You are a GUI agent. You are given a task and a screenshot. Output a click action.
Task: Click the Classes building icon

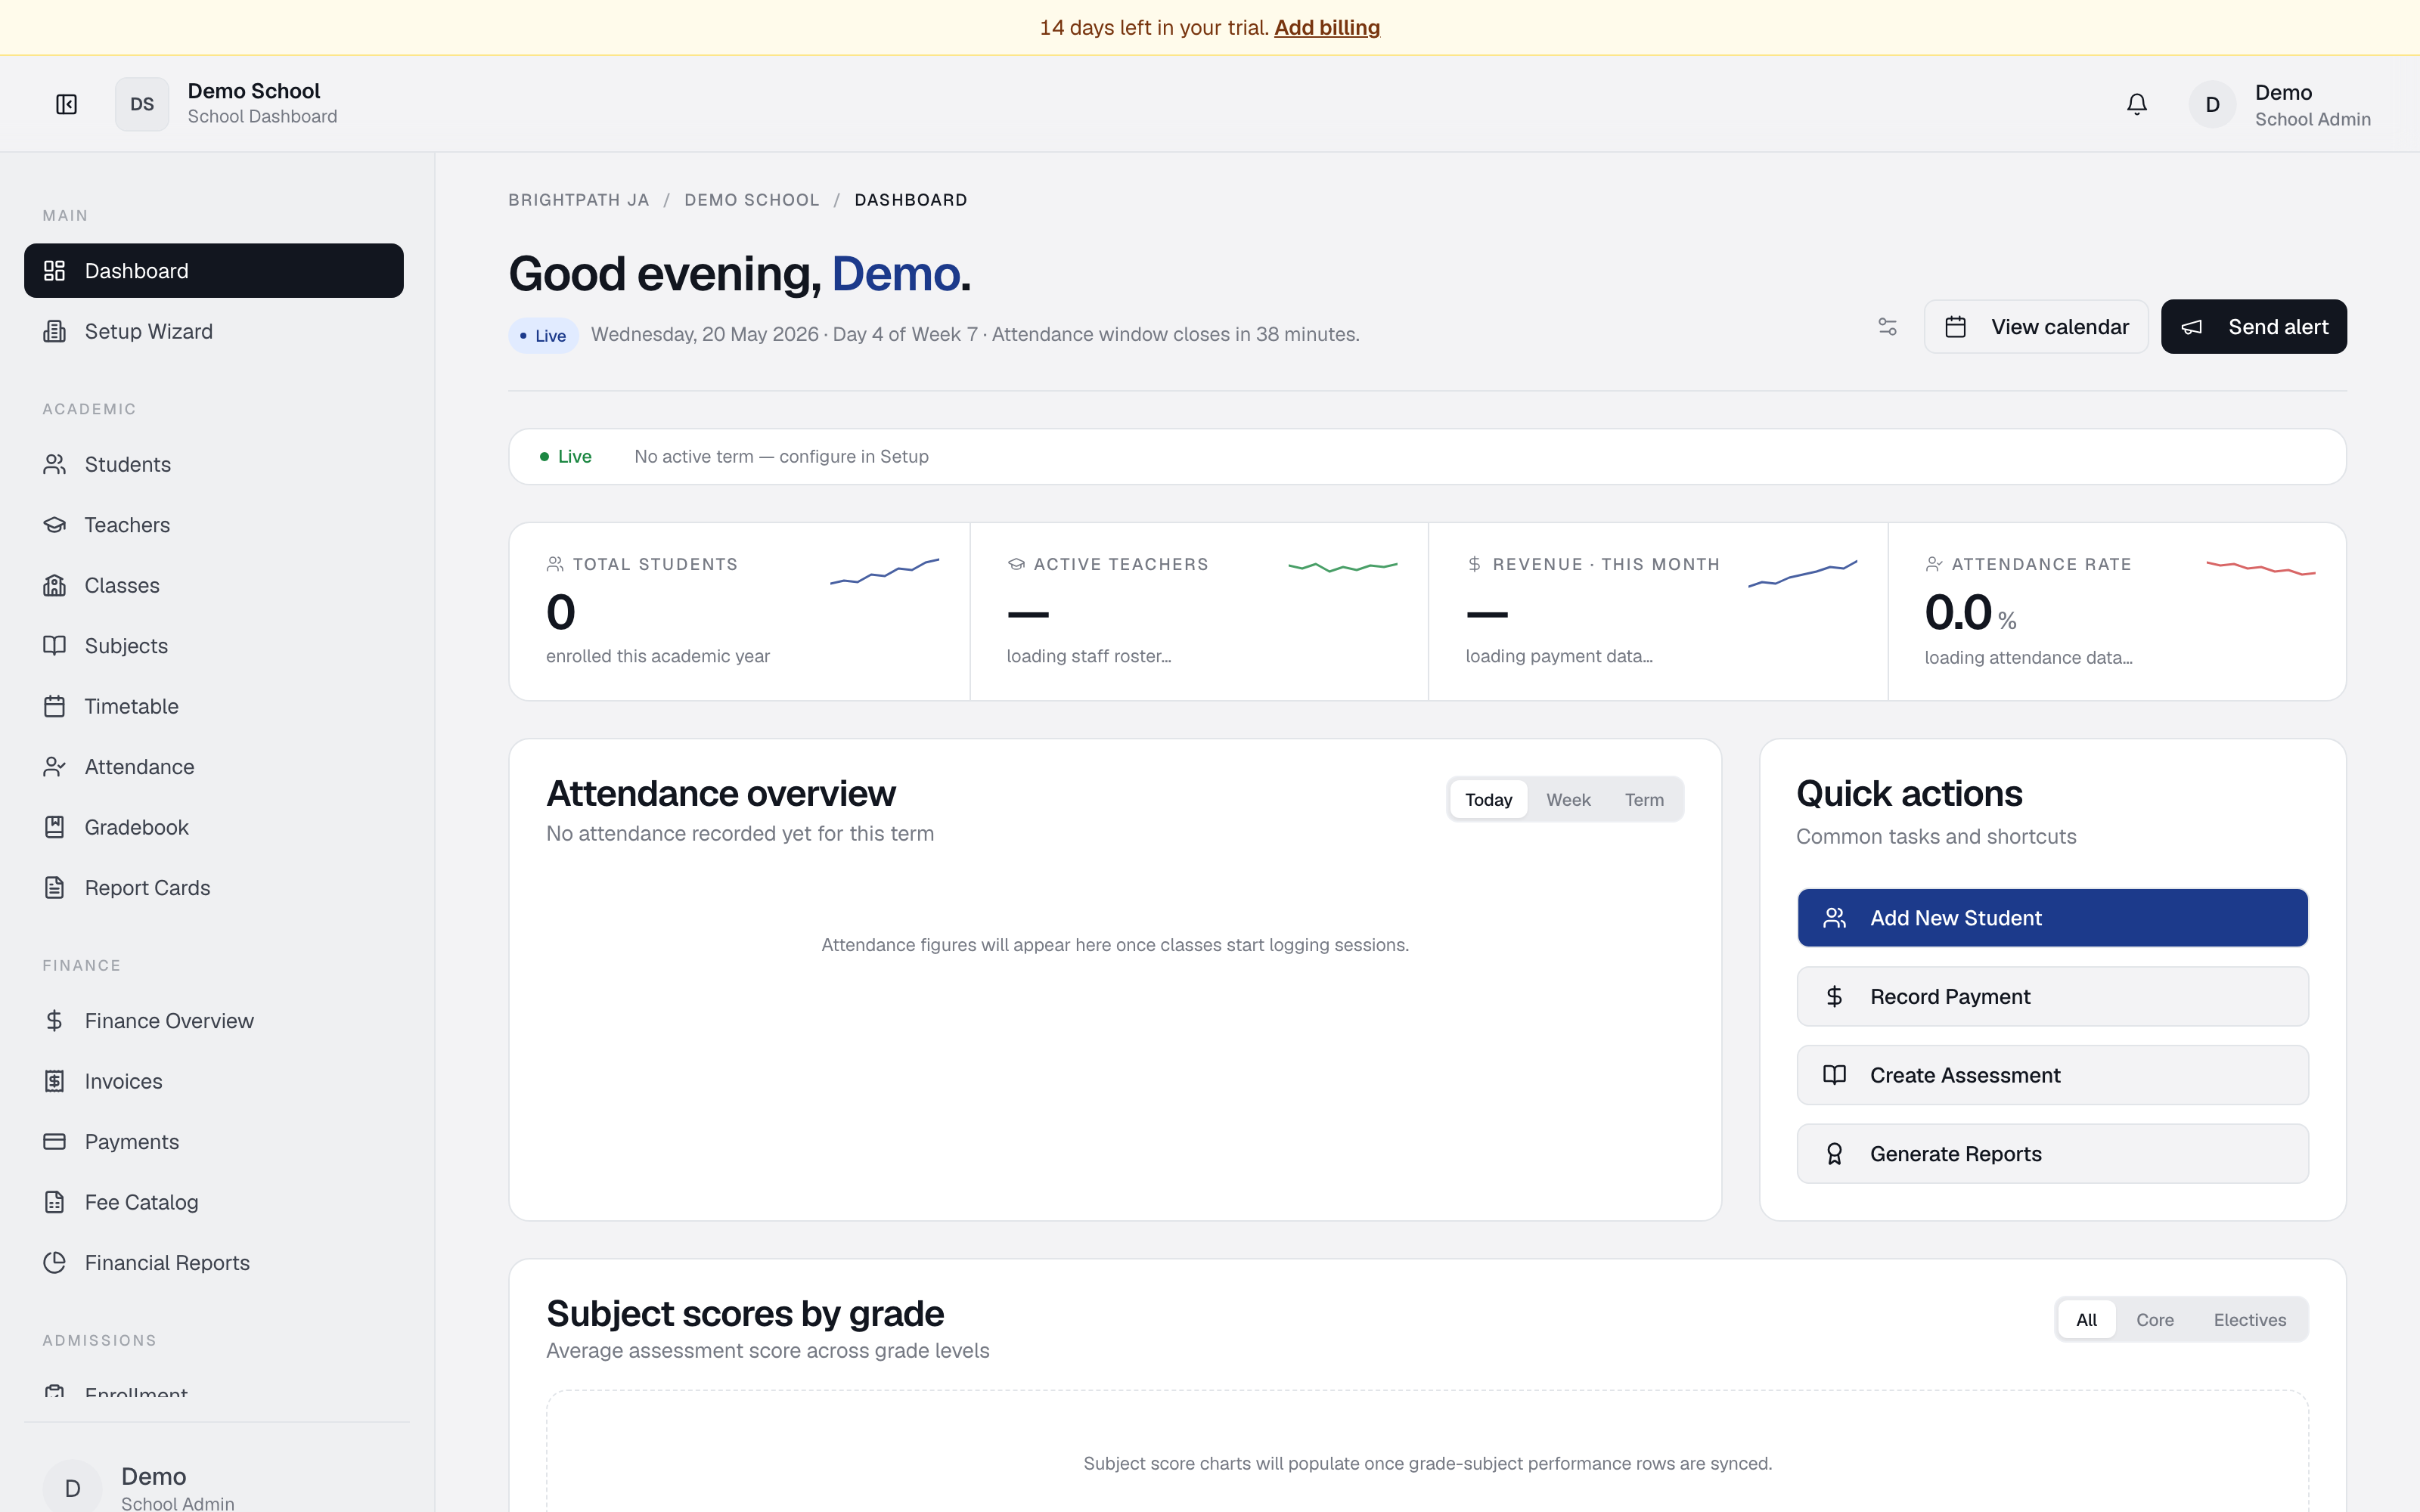tap(54, 585)
